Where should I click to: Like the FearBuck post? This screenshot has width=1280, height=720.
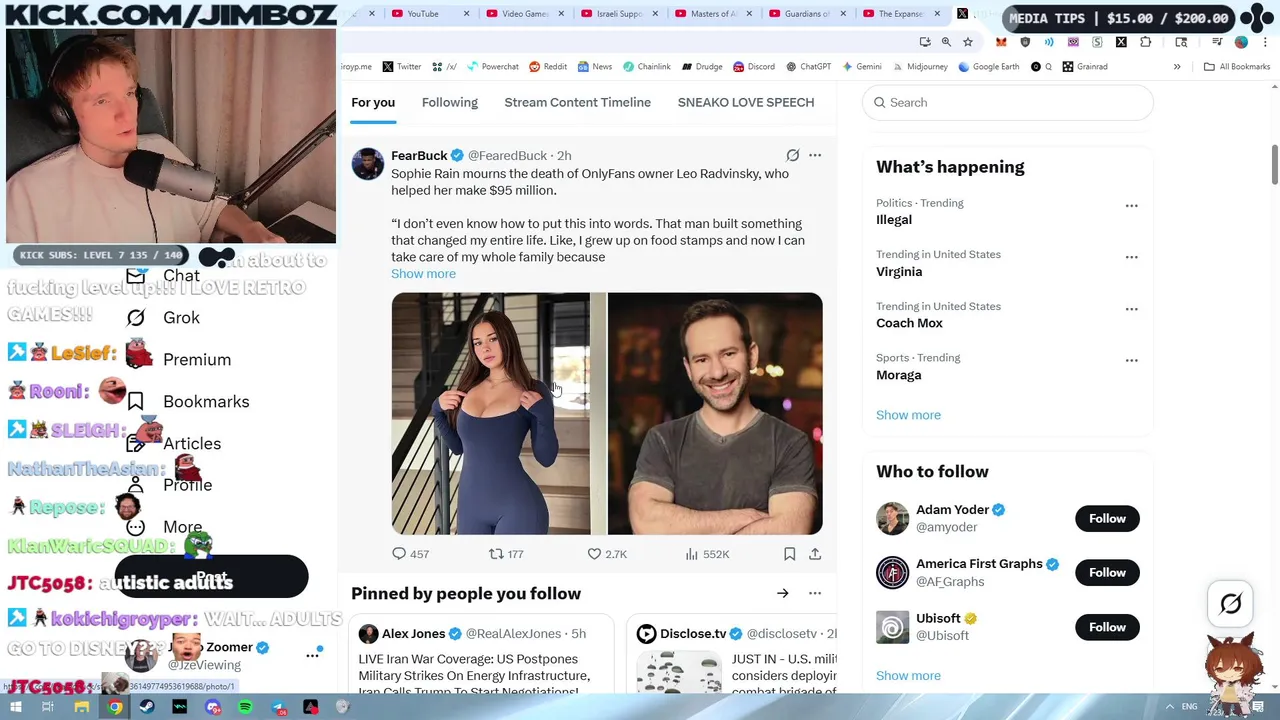point(594,554)
